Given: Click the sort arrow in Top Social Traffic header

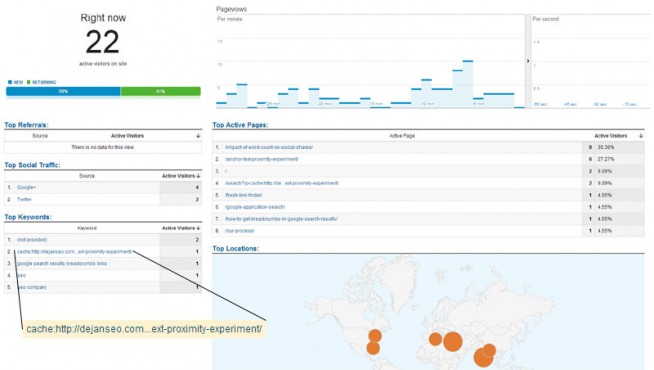Looking at the screenshot, I should 198,176.
